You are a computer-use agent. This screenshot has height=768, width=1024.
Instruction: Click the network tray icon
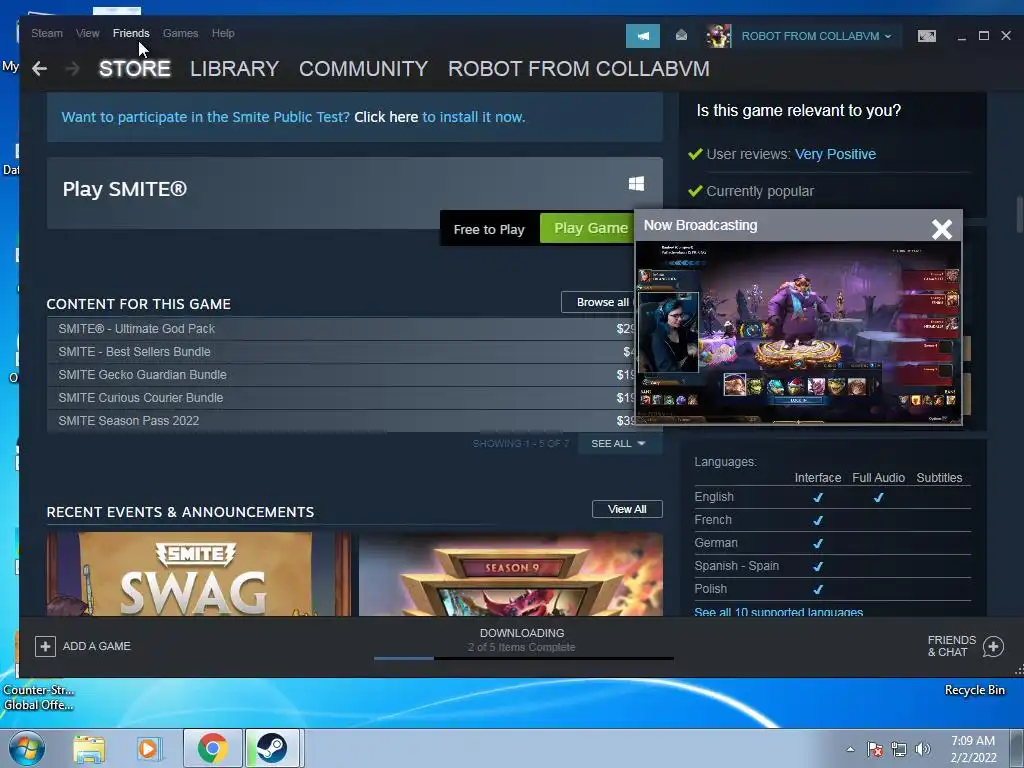(899, 749)
